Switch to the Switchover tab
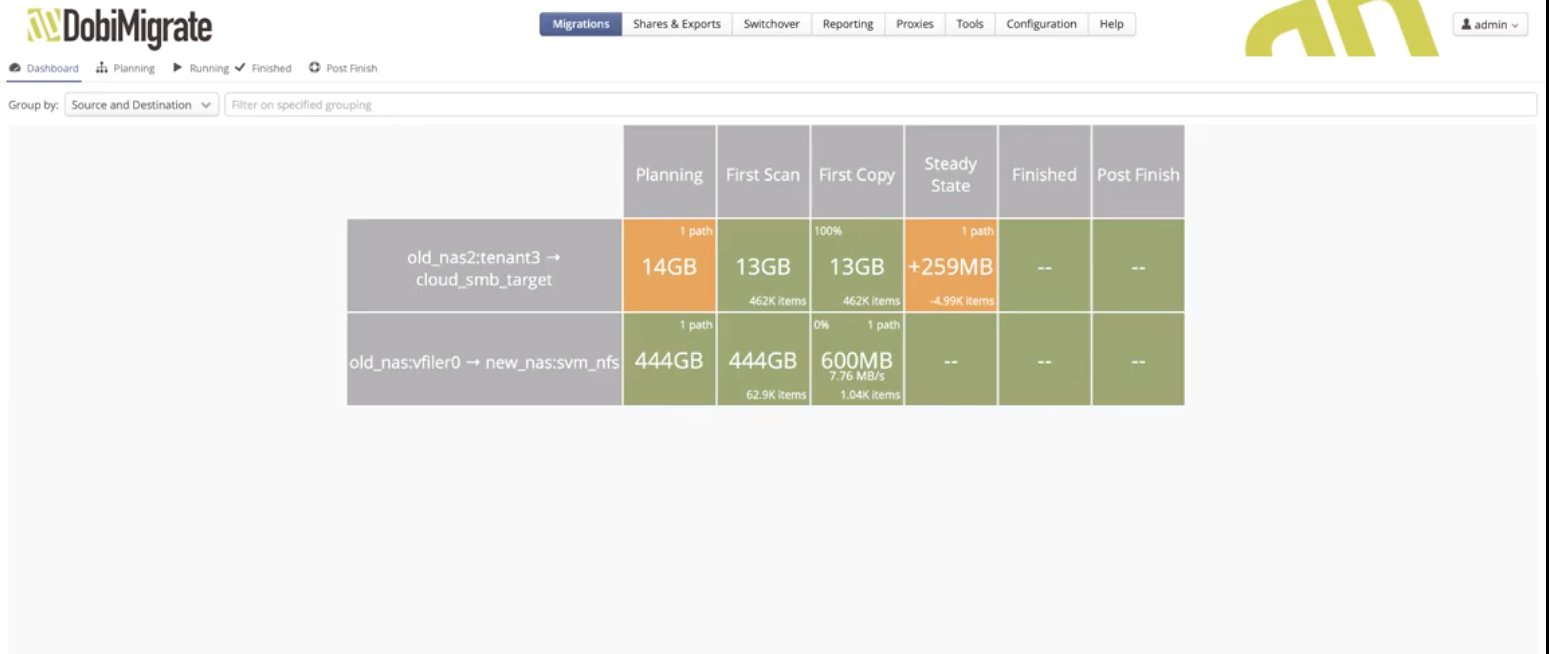1549x654 pixels. [771, 25]
